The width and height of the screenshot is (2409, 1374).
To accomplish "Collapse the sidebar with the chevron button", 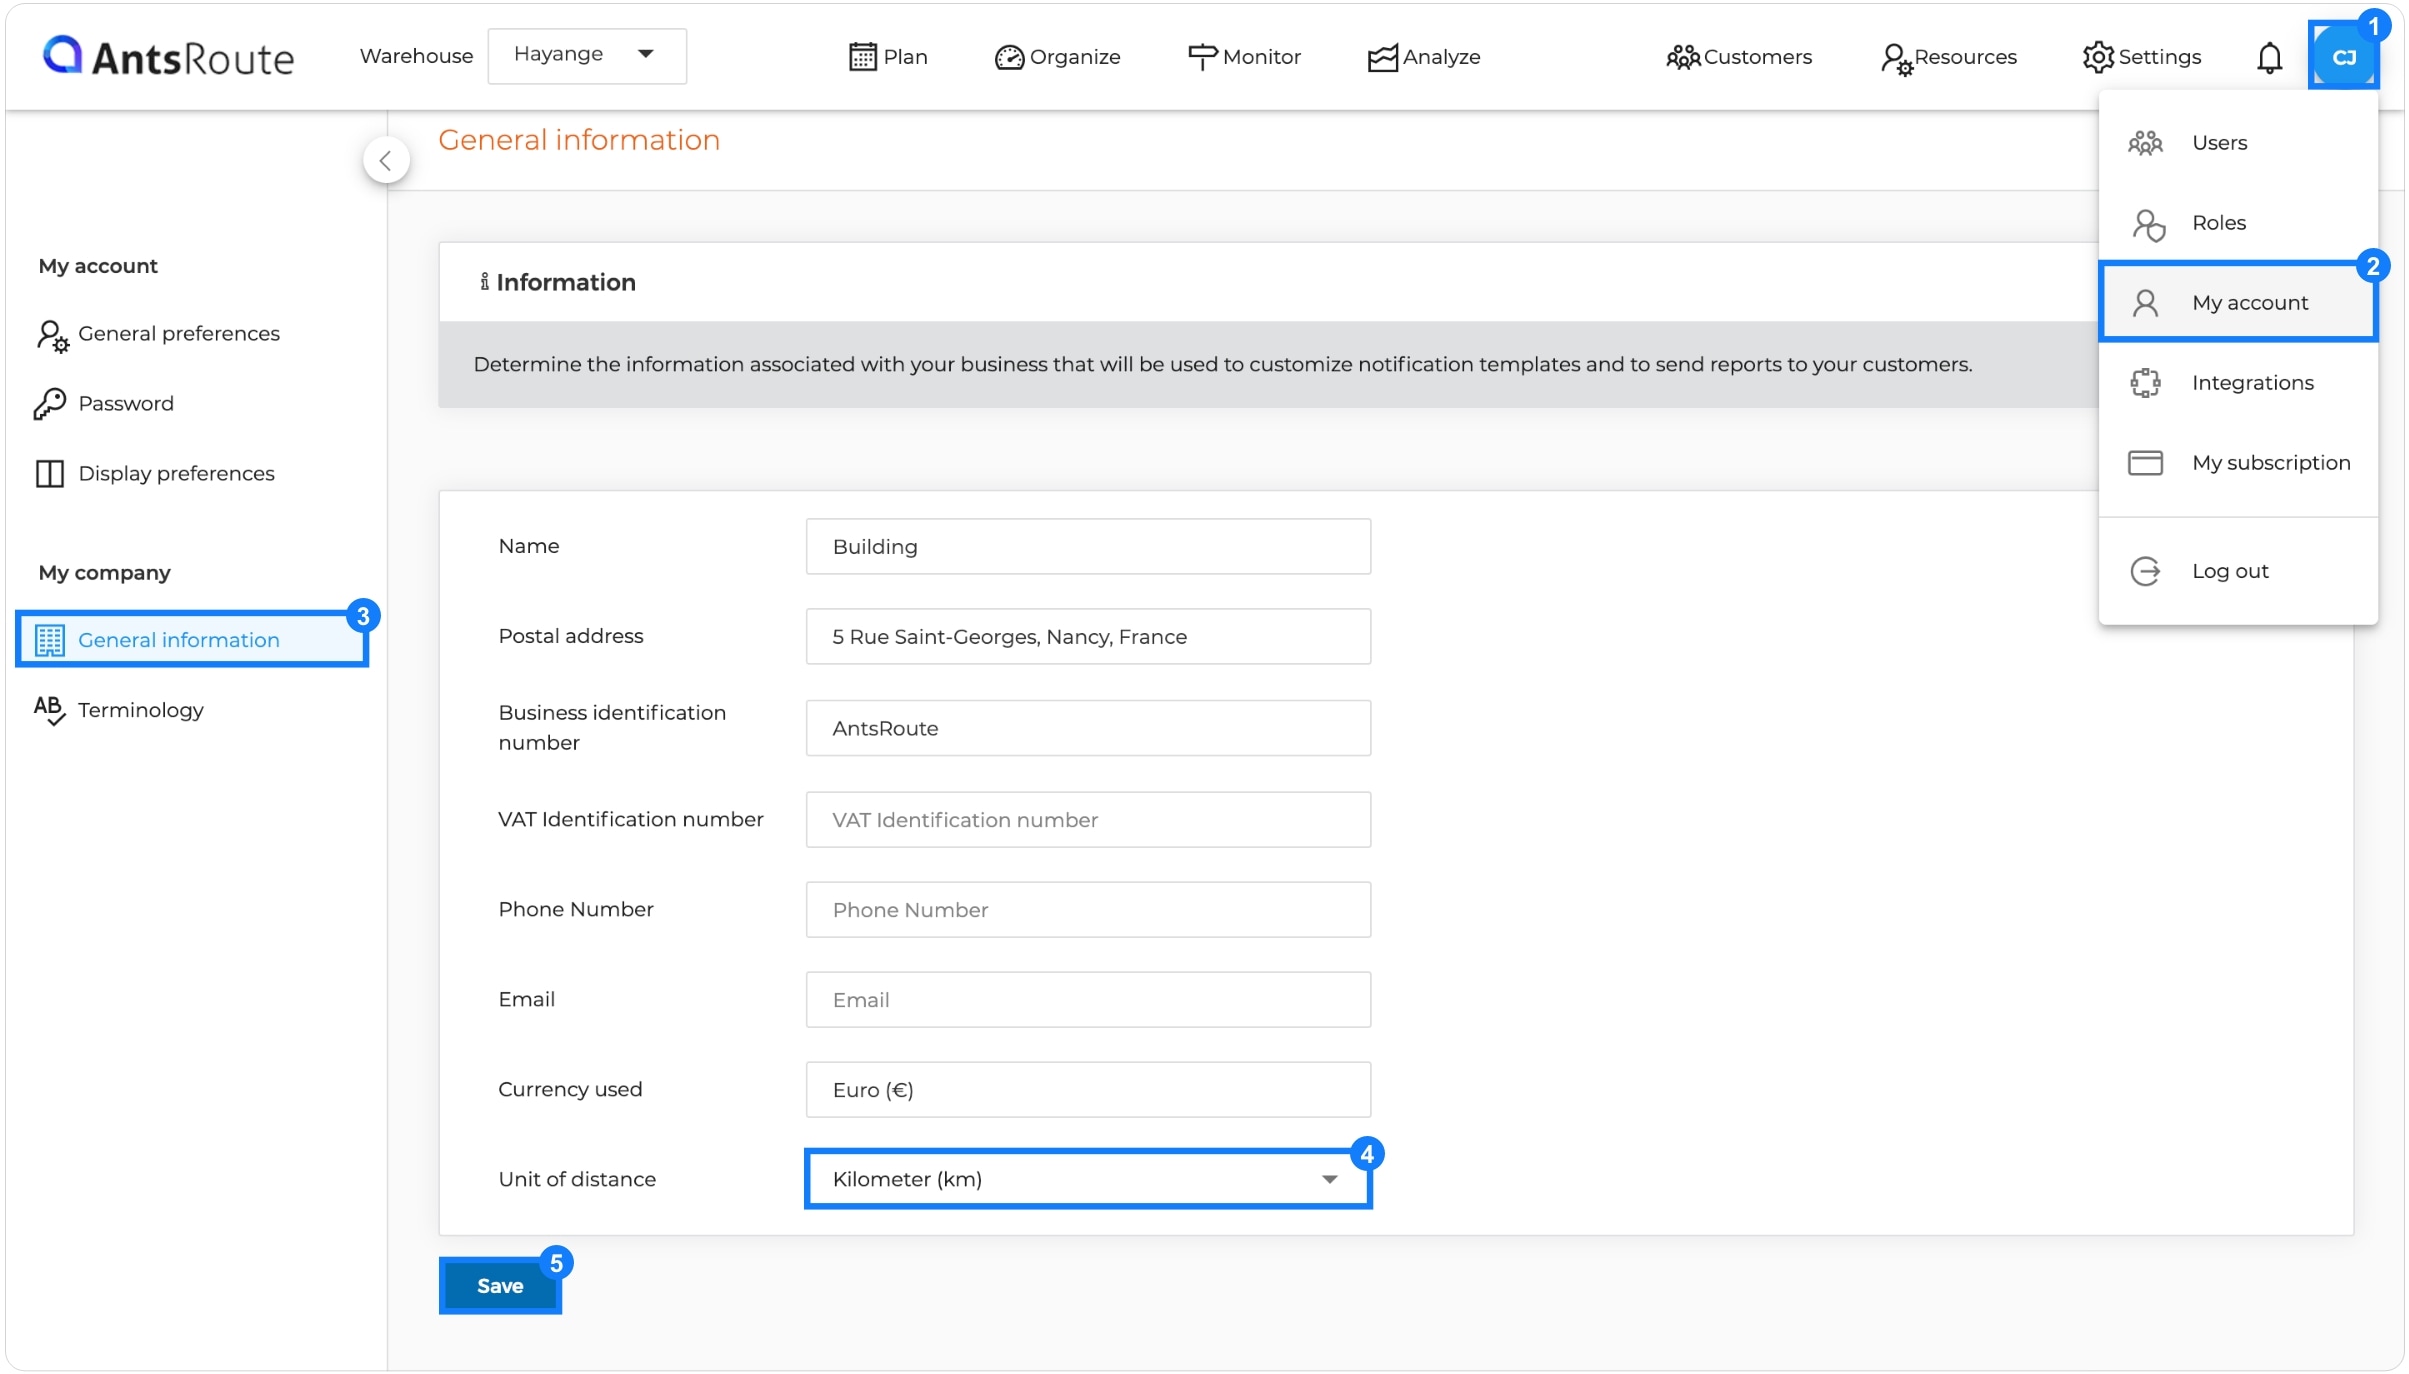I will (385, 160).
